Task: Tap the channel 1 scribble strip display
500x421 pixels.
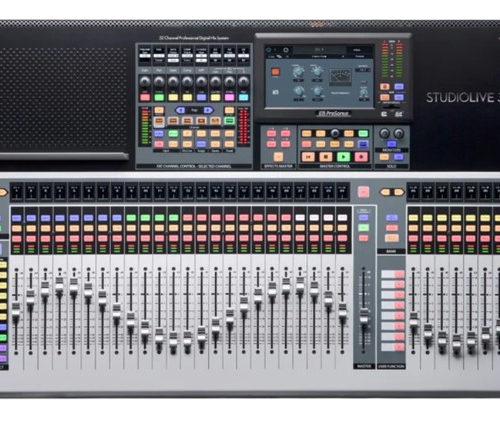Action: tap(17, 192)
